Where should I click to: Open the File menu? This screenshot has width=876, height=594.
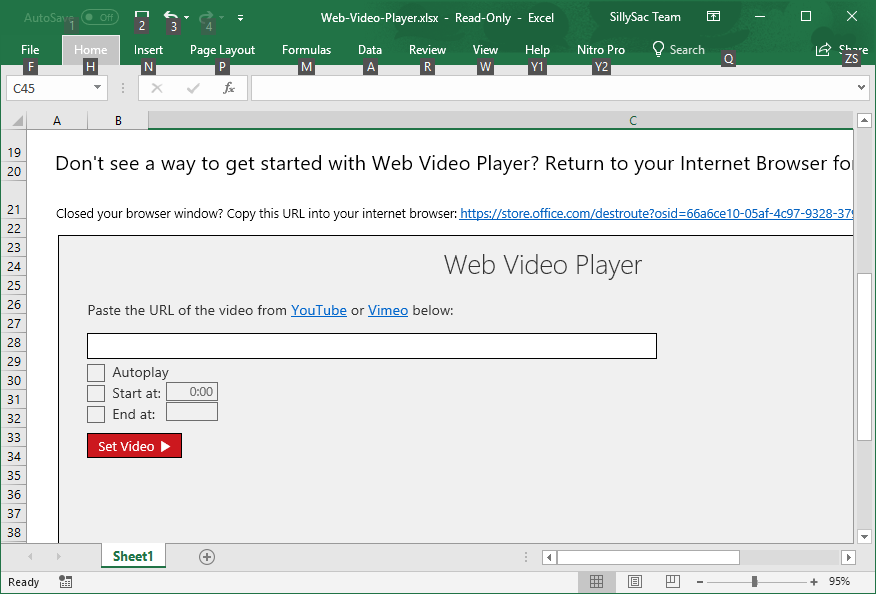pos(30,50)
